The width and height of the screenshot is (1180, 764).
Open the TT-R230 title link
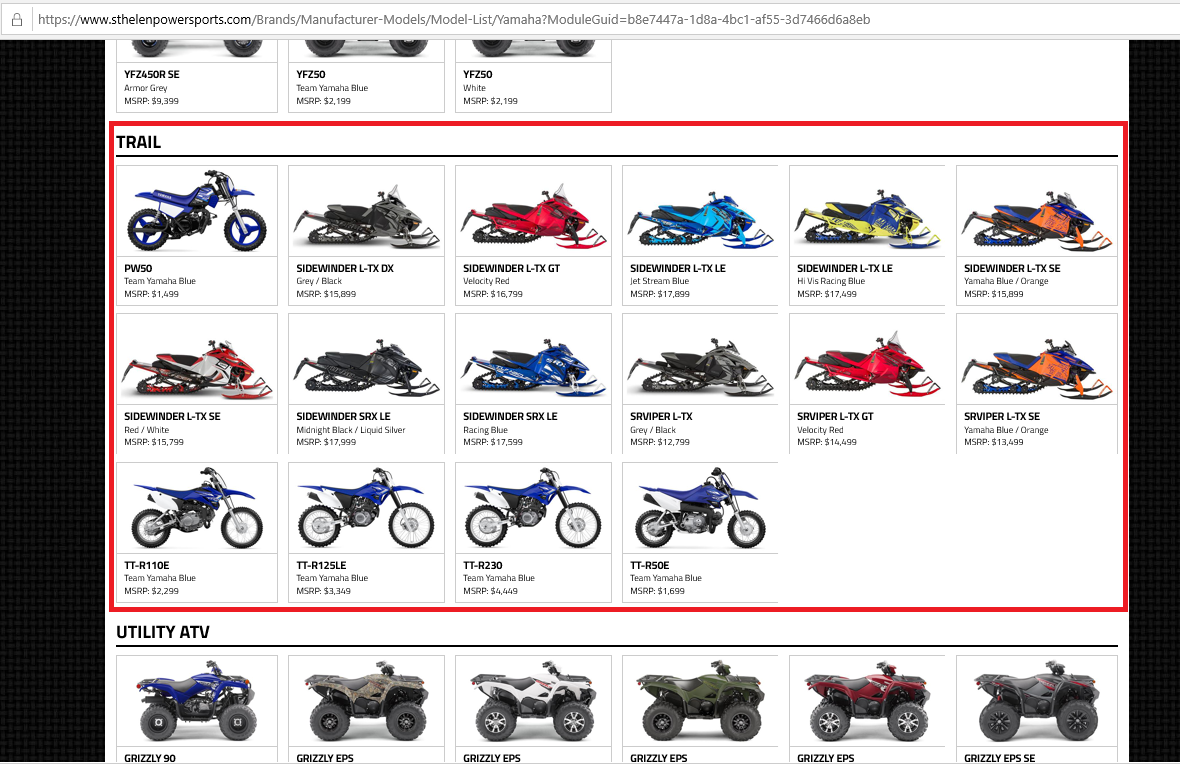482,565
